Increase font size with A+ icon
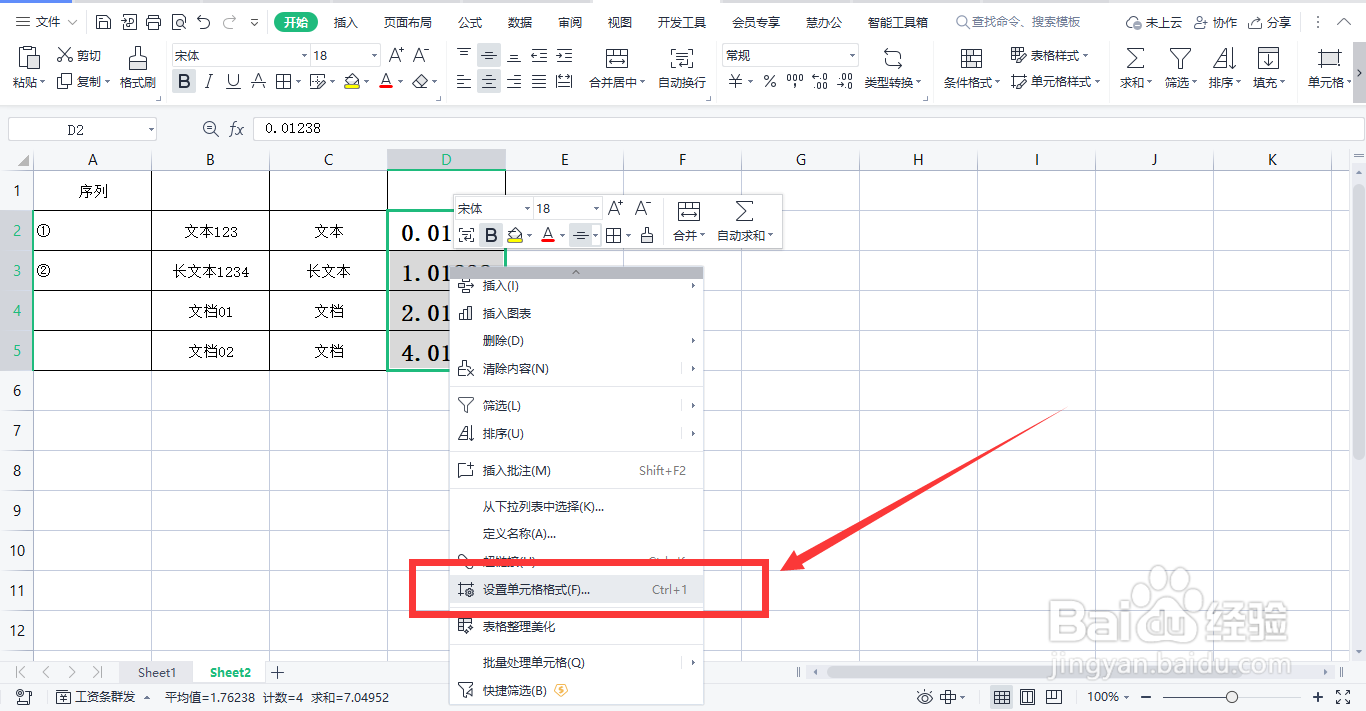 point(396,55)
